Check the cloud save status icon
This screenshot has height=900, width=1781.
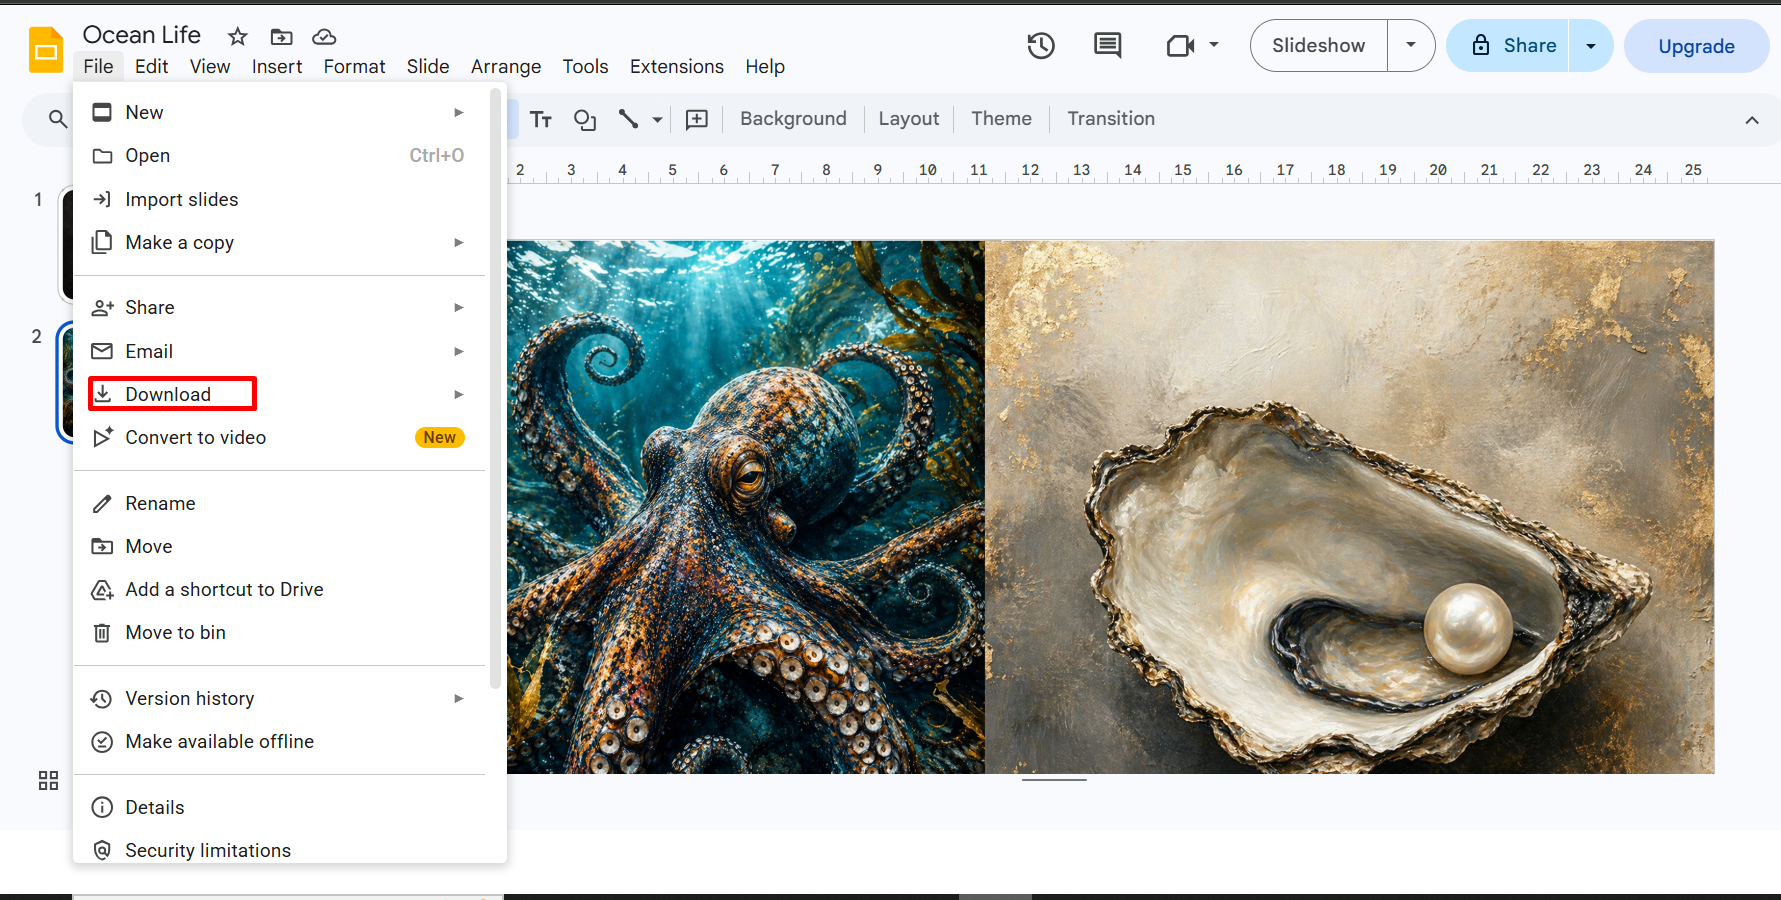click(x=324, y=37)
